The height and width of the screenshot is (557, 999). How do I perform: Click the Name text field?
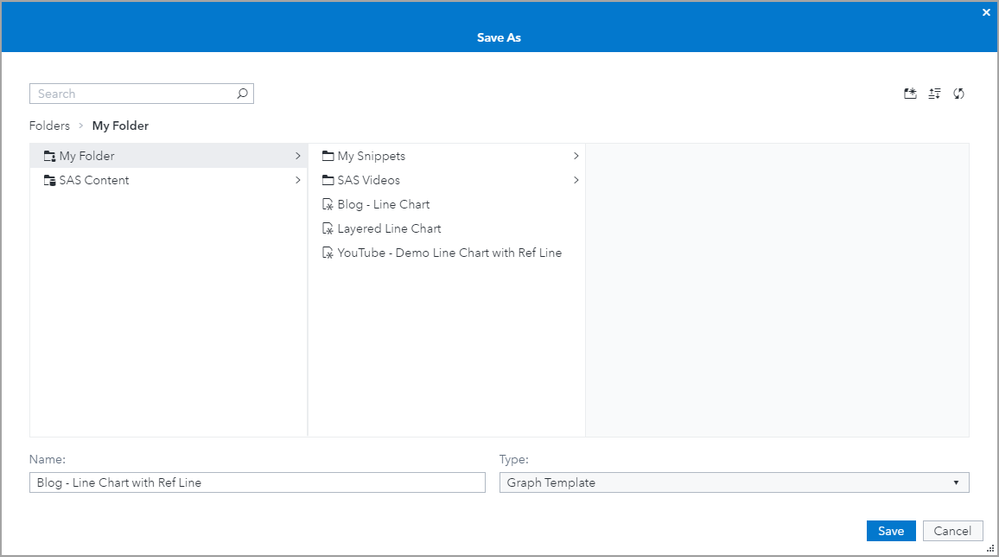(x=257, y=483)
